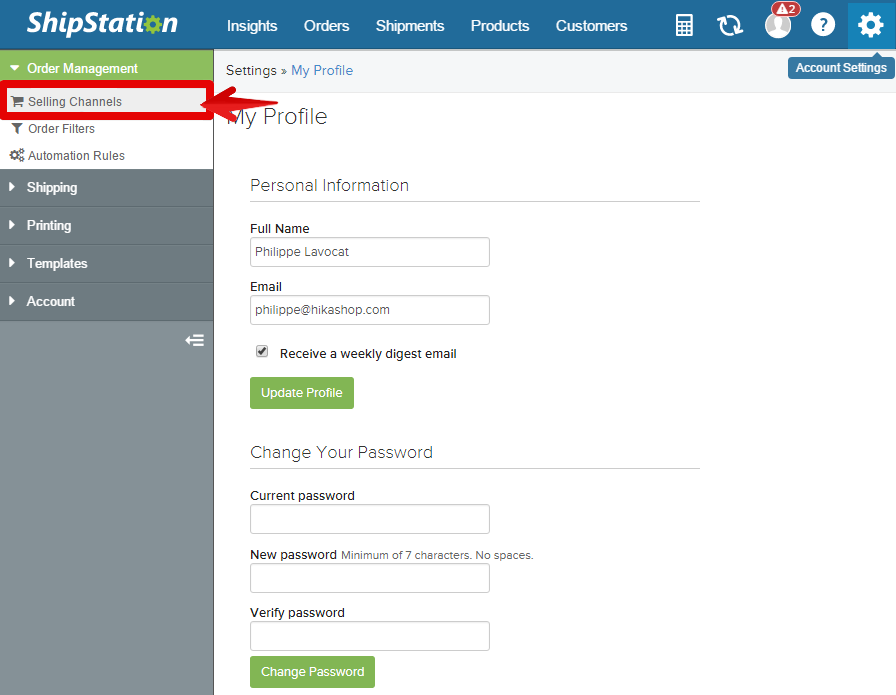Expand the Printing section
This screenshot has width=896, height=695.
click(x=106, y=225)
